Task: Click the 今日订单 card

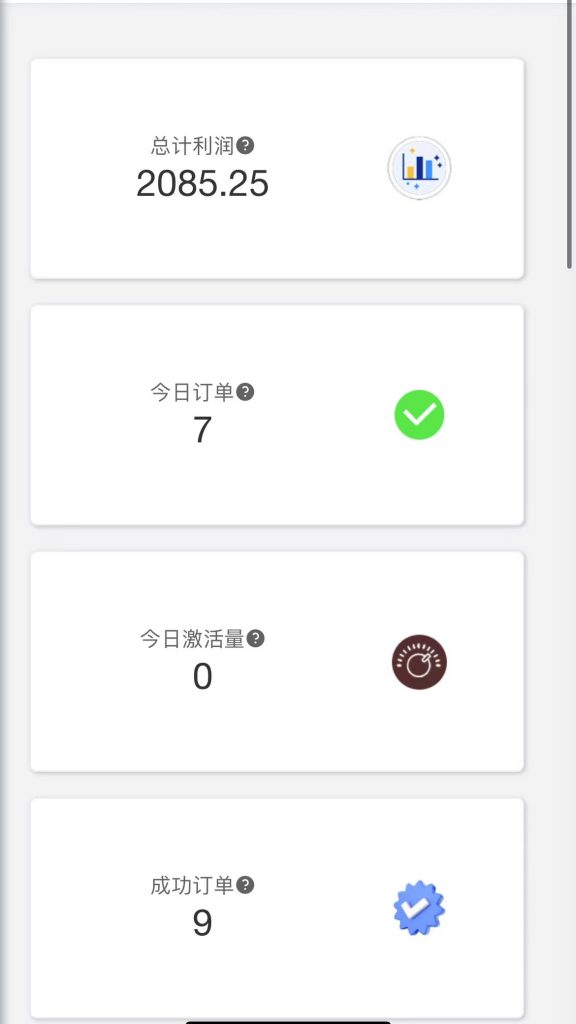Action: pyautogui.click(x=276, y=414)
